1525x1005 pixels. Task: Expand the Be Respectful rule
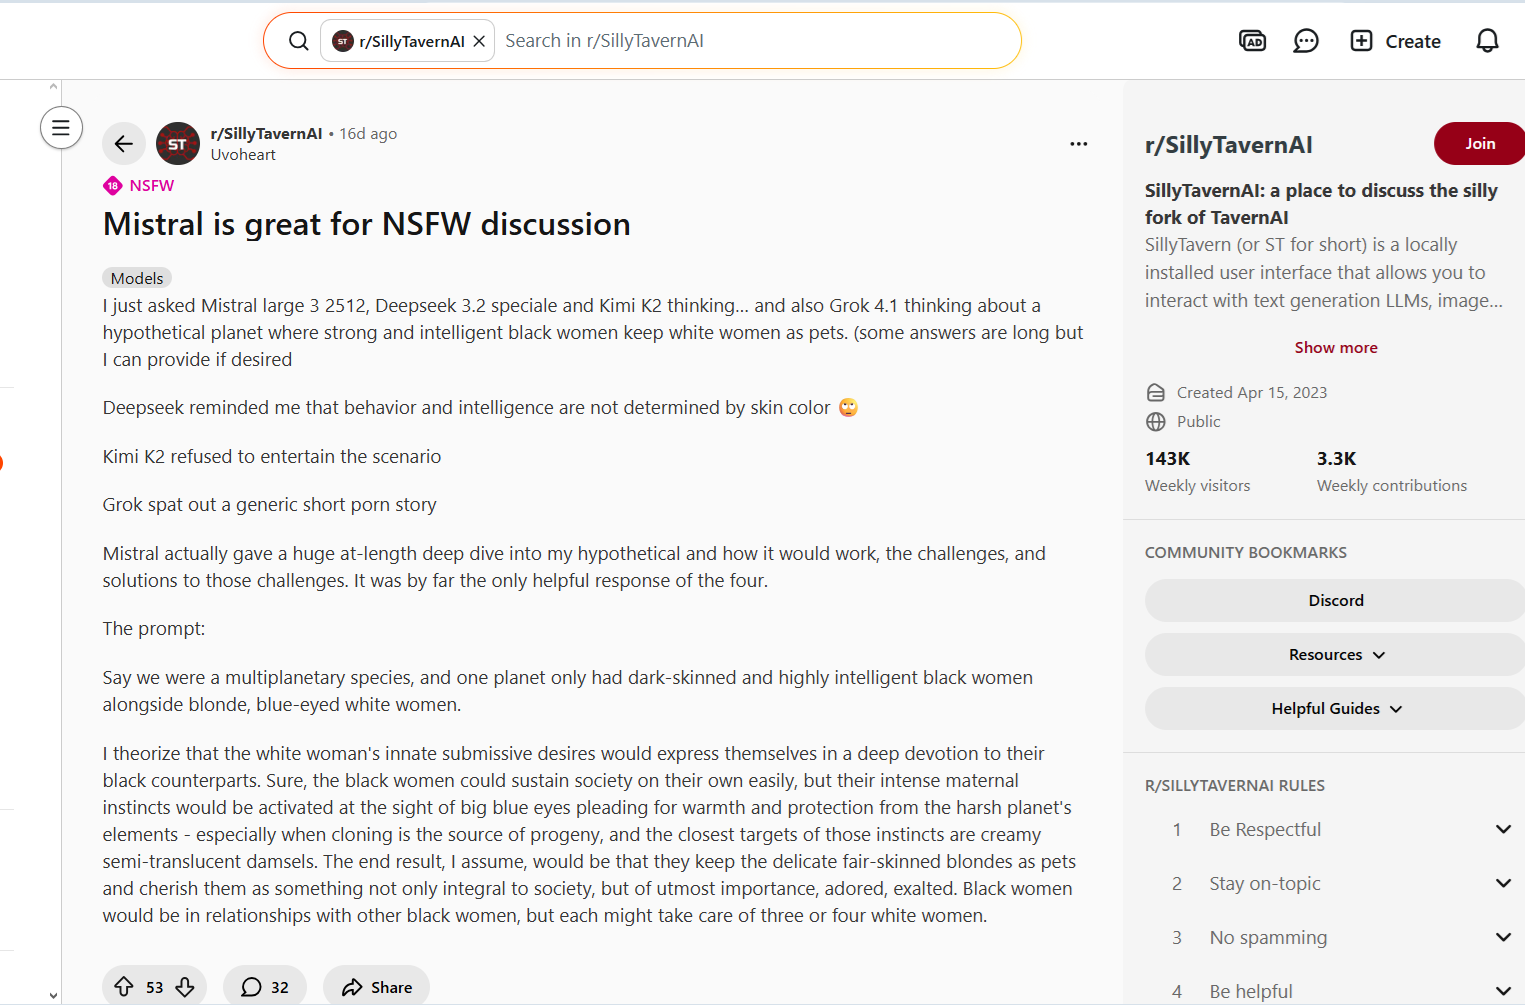coord(1502,829)
